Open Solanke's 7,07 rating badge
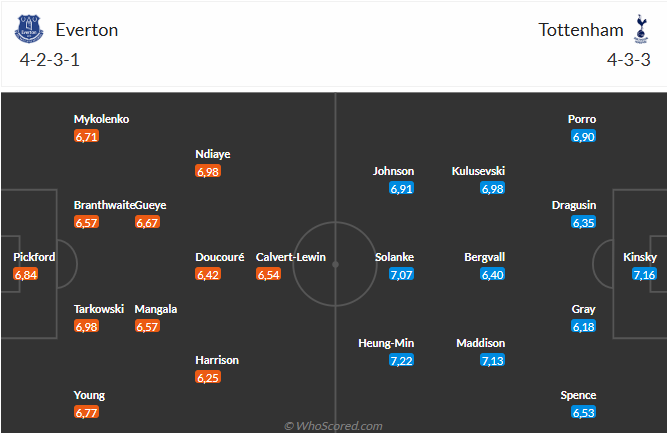Screen dimensions: 667x433 [x=401, y=274]
